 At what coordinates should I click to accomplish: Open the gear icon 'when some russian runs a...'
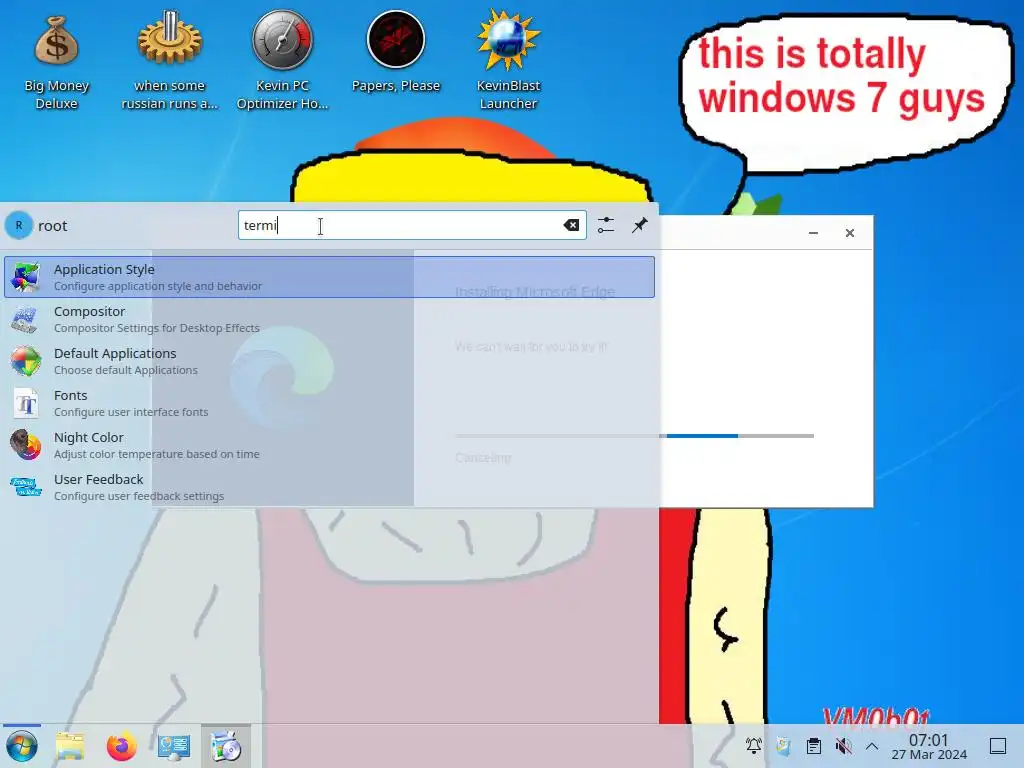[x=169, y=60]
